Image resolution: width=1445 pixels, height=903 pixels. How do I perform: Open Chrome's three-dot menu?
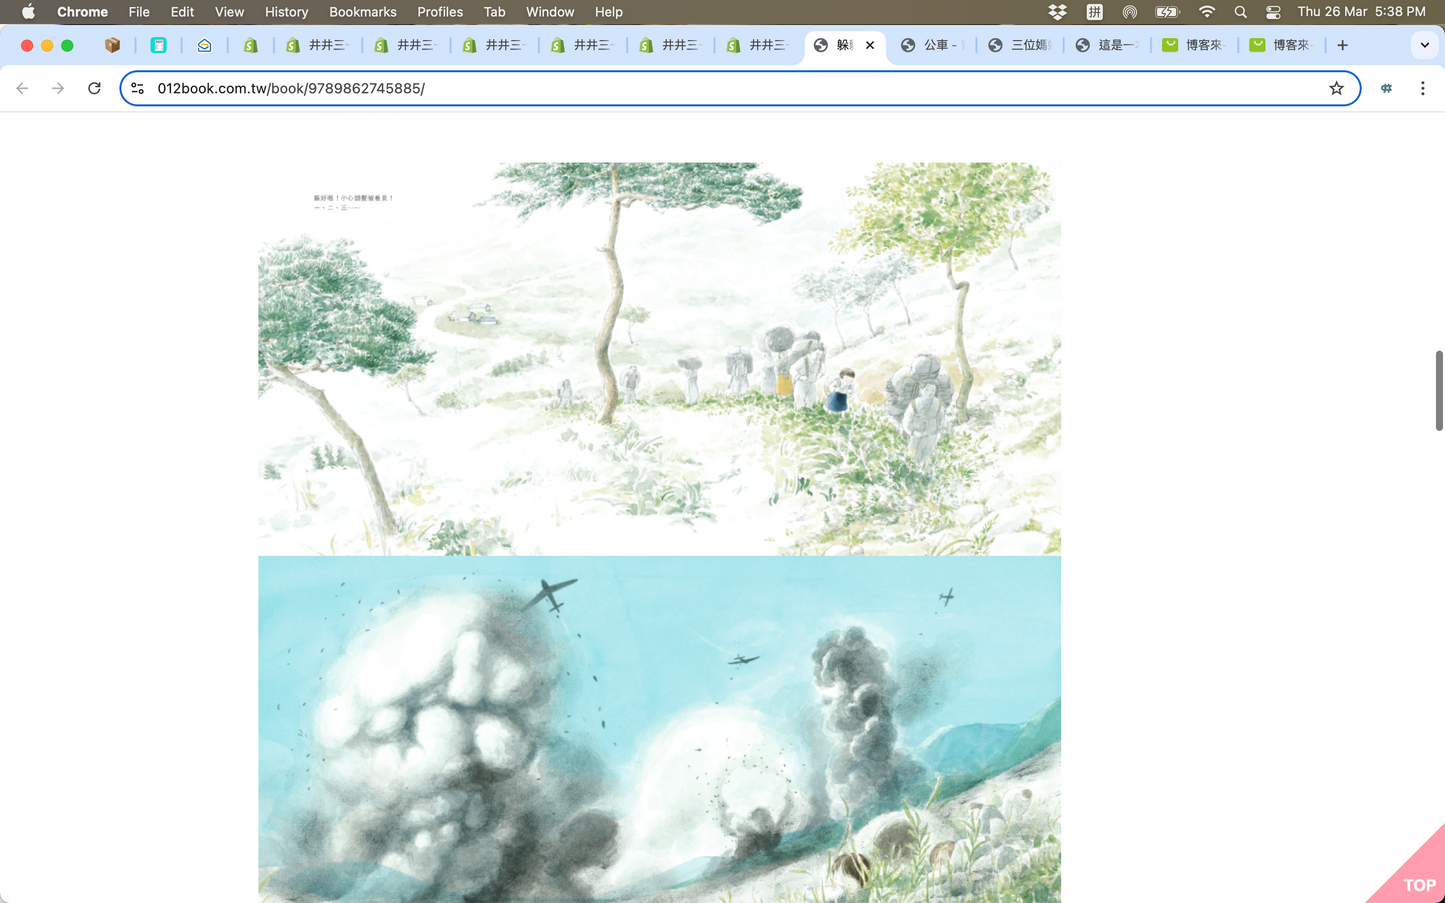pyautogui.click(x=1422, y=88)
